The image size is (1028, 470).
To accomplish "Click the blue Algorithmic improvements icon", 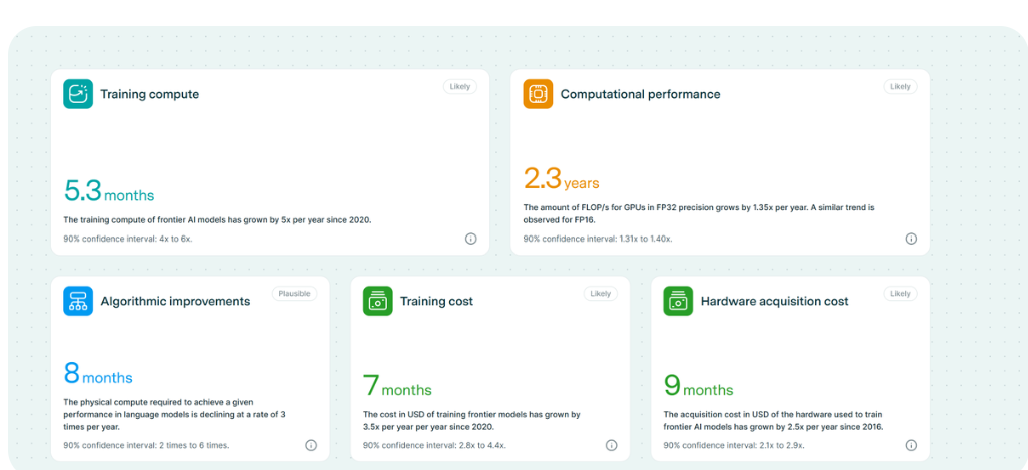I will click(x=78, y=301).
